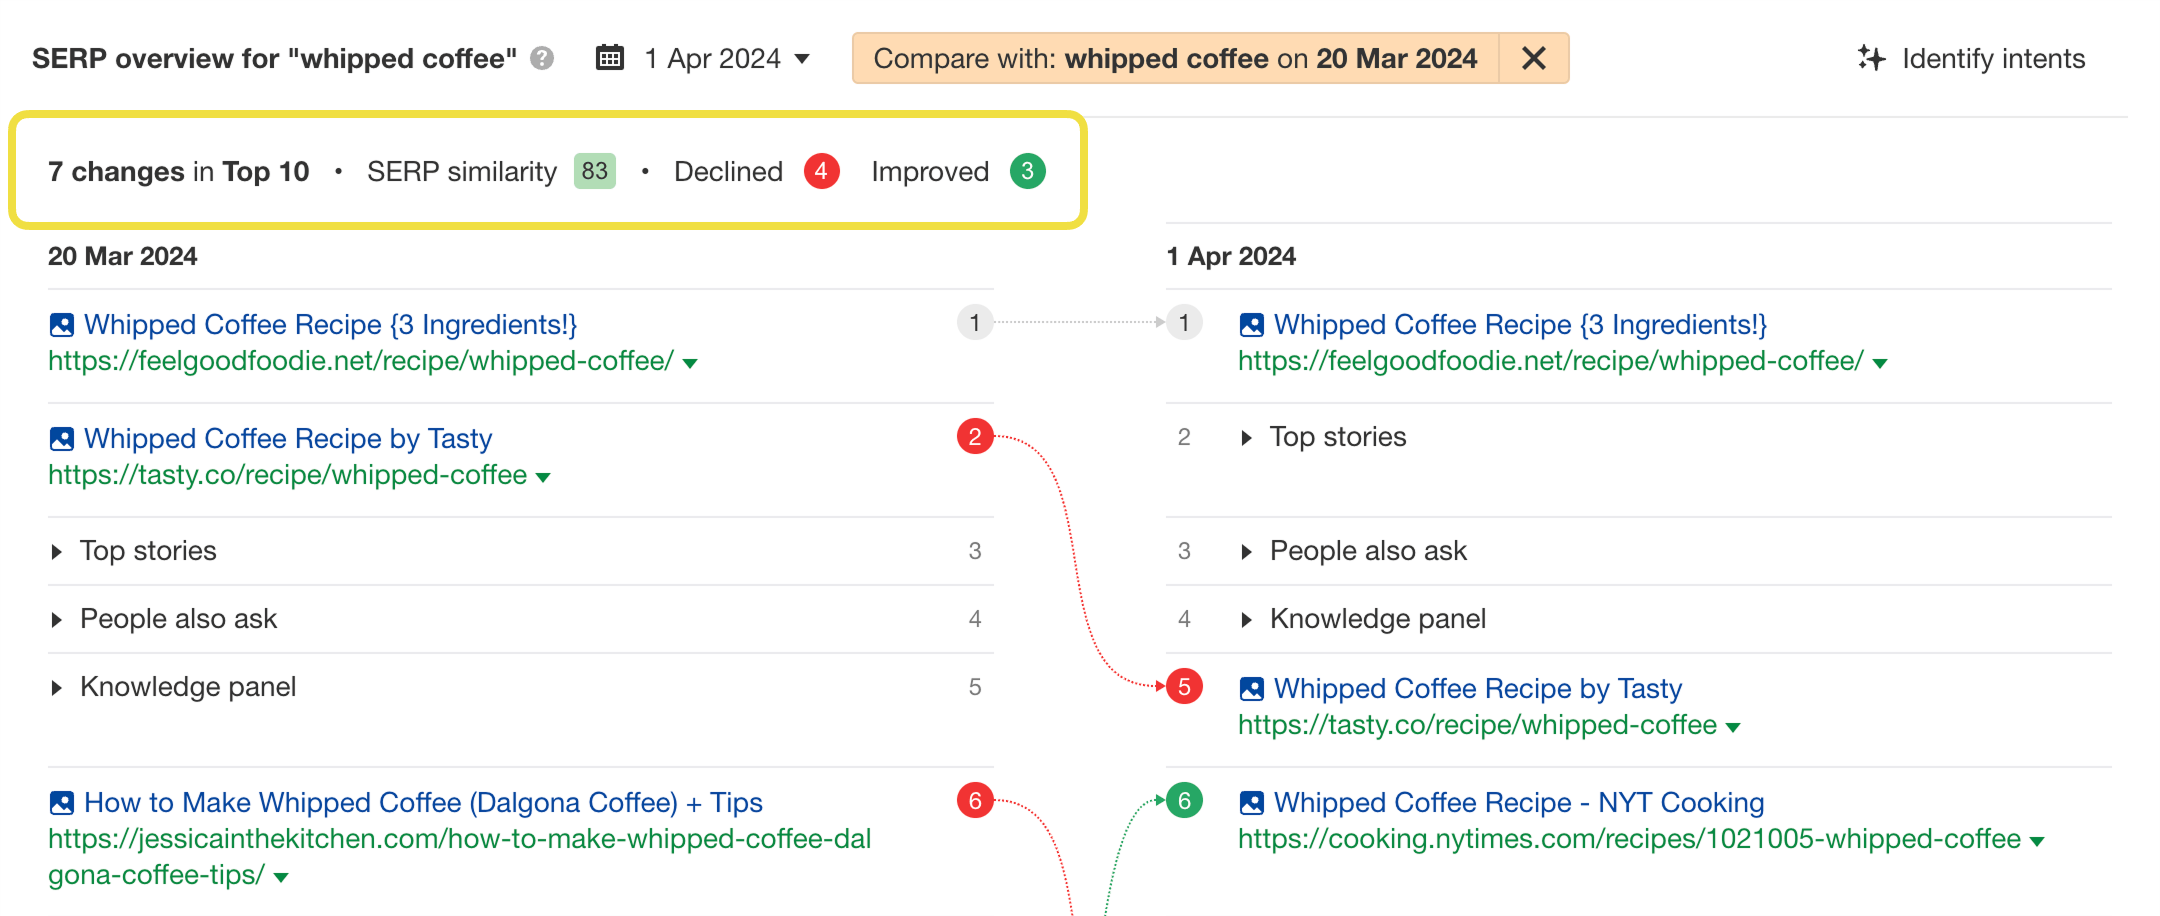Click the calendar icon beside the date
Image resolution: width=2160 pixels, height=916 pixels.
coord(609,58)
